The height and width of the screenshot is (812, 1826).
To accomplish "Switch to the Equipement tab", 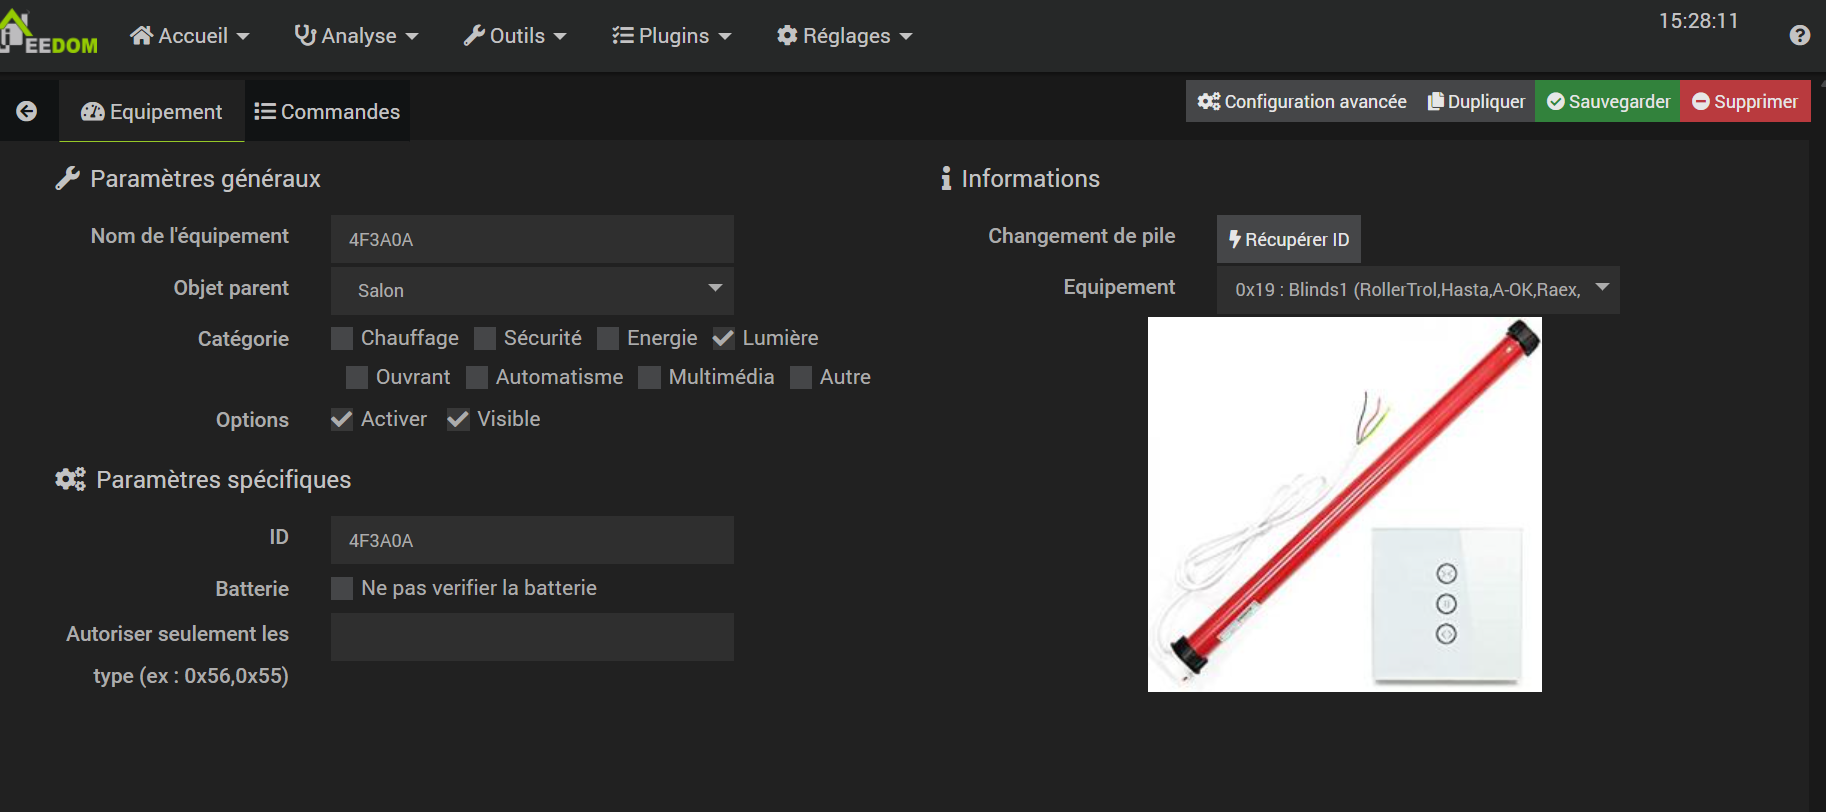I will tap(152, 111).
